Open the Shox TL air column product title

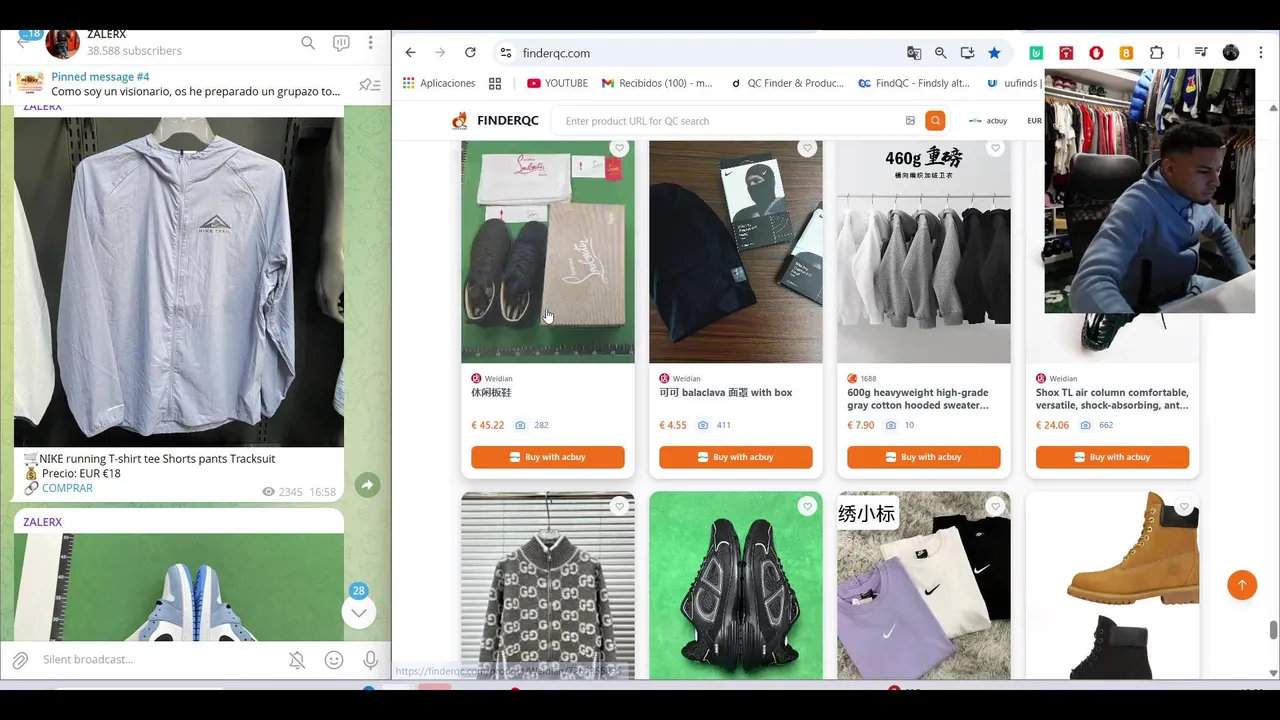point(1112,399)
